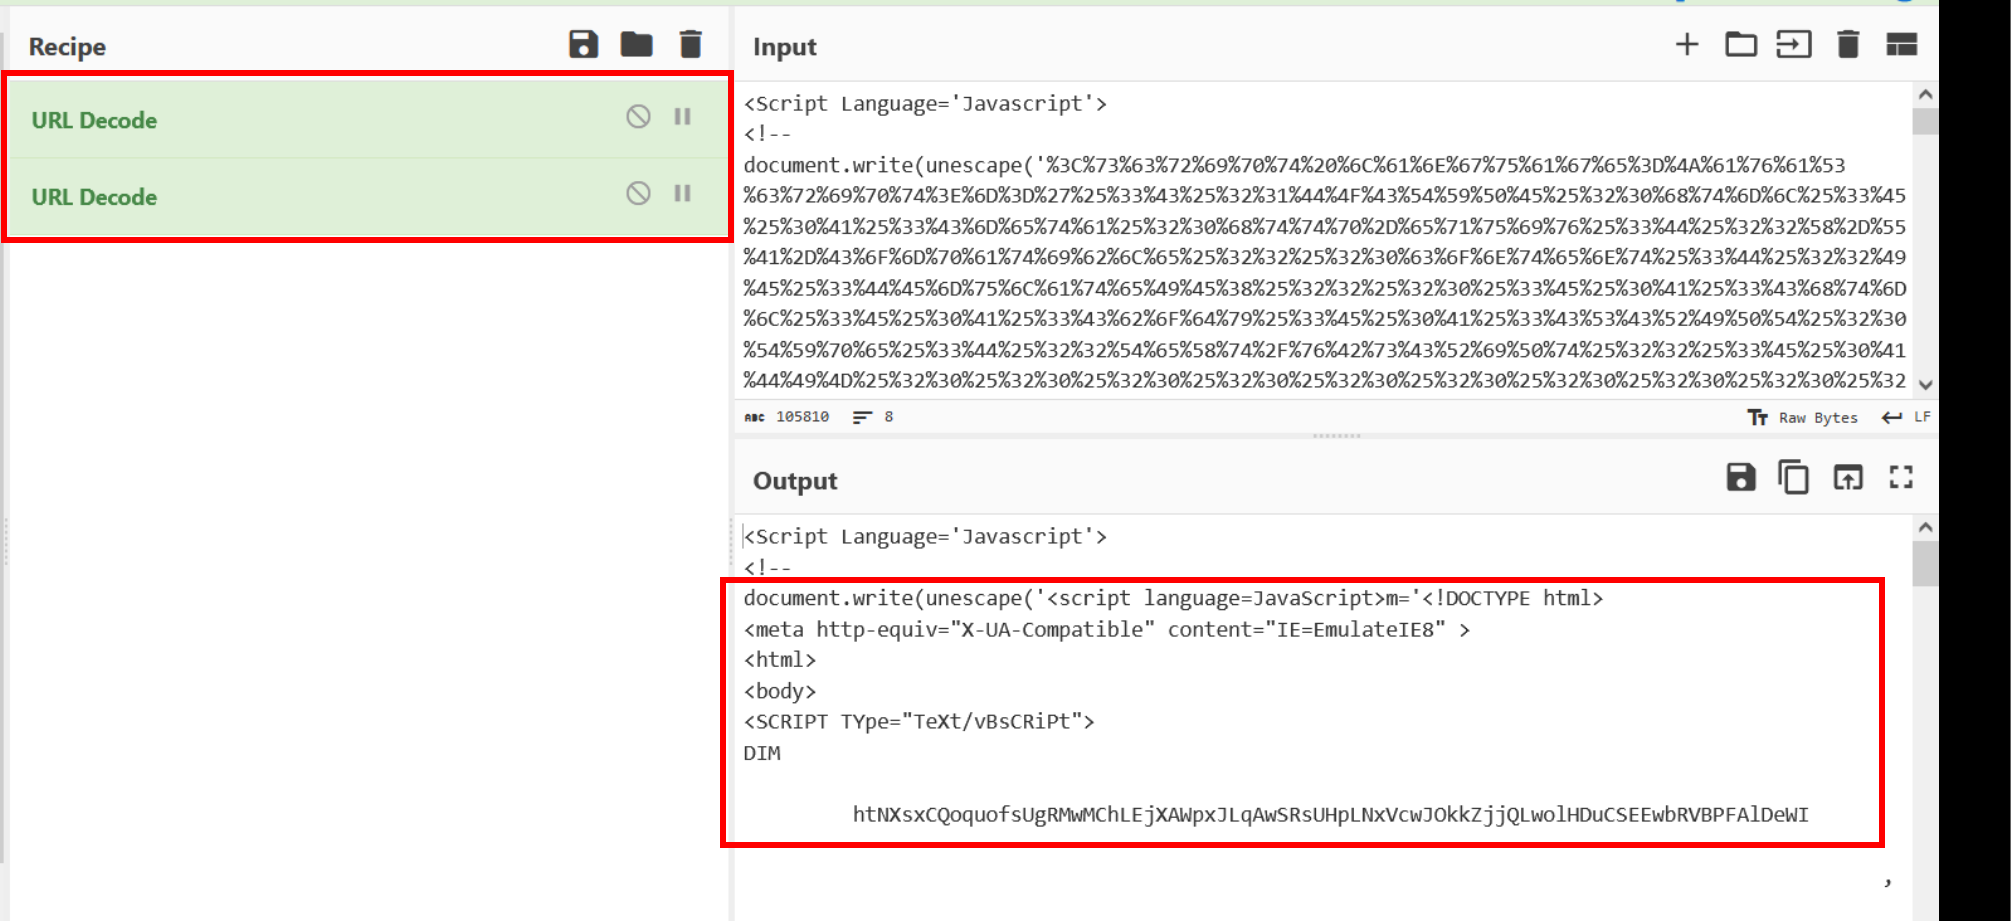
Task: Load a recipe with the Recipe folder icon
Action: [x=636, y=45]
